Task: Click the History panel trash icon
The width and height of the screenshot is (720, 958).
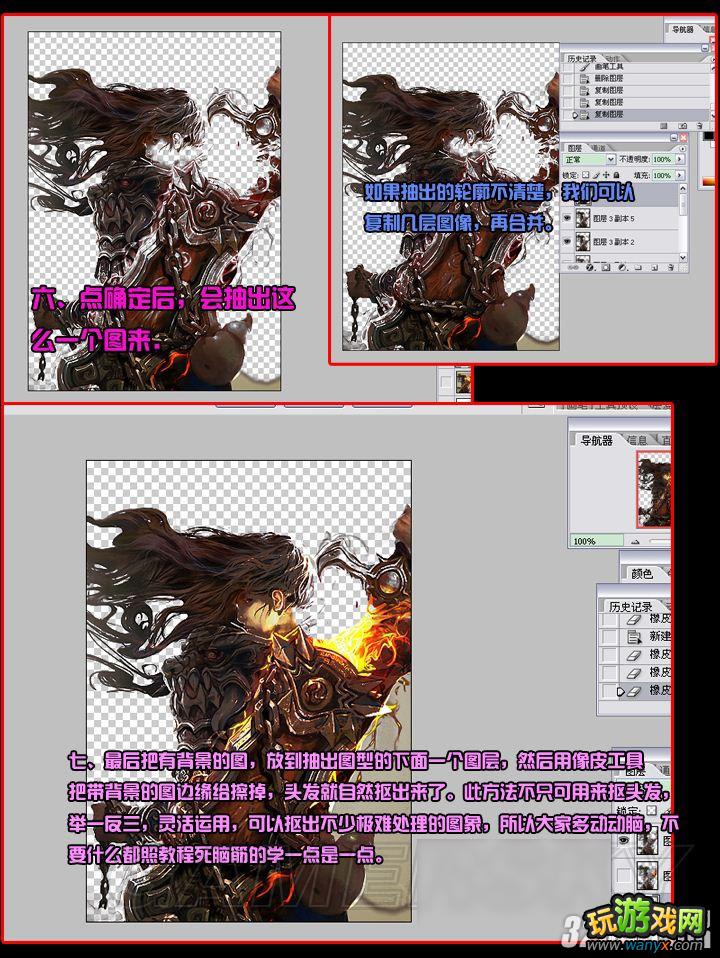Action: click(699, 126)
